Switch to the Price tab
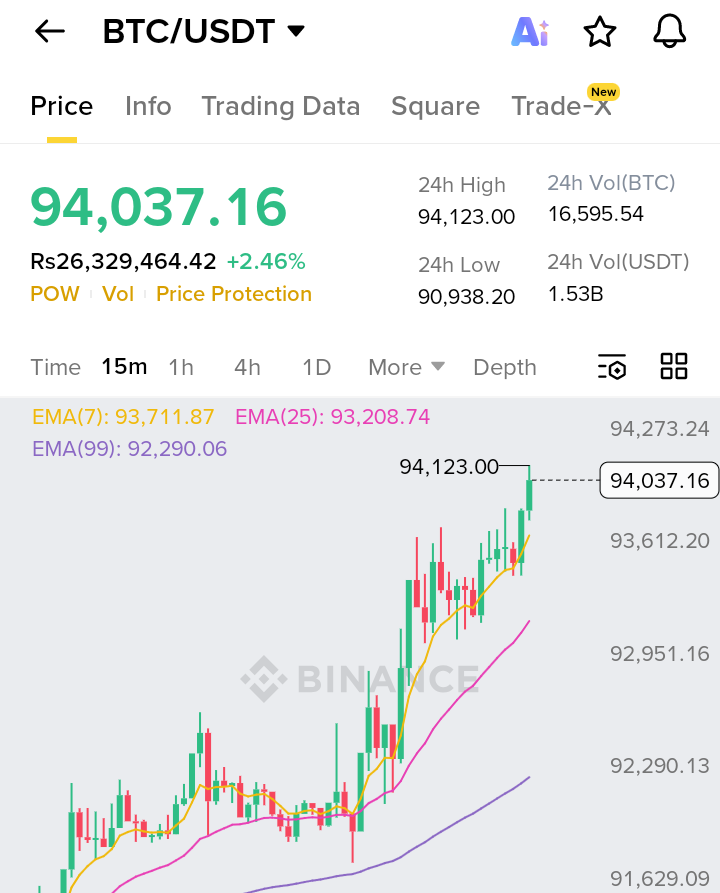This screenshot has height=893, width=720. point(62,106)
